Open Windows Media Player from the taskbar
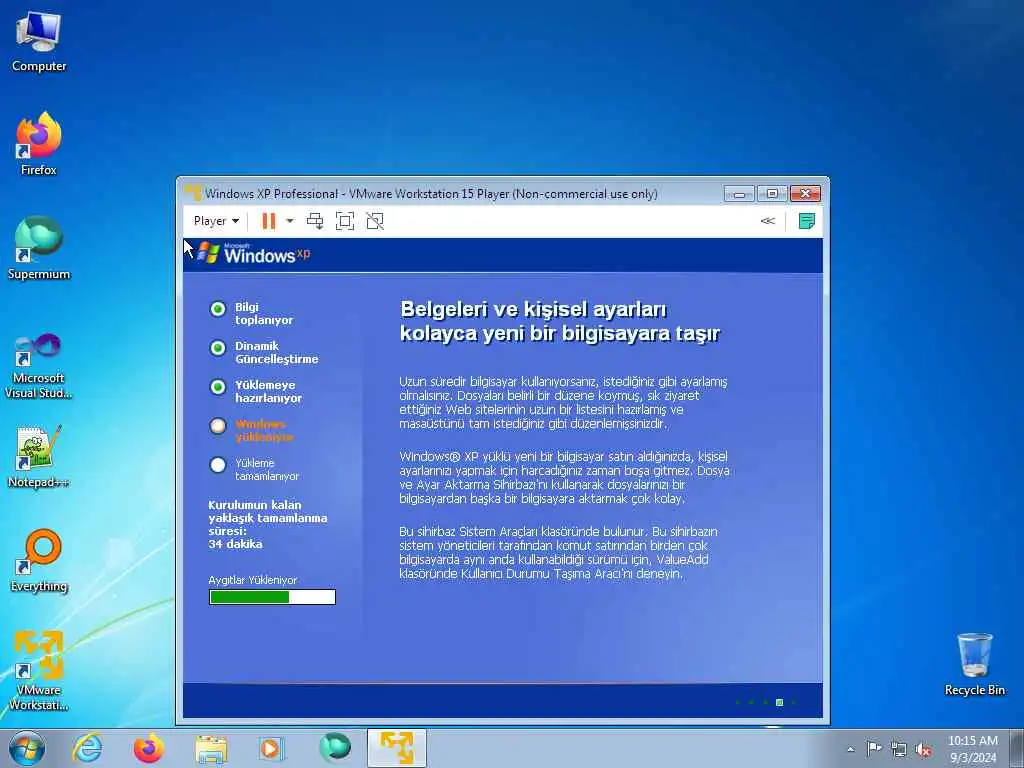 pyautogui.click(x=270, y=748)
